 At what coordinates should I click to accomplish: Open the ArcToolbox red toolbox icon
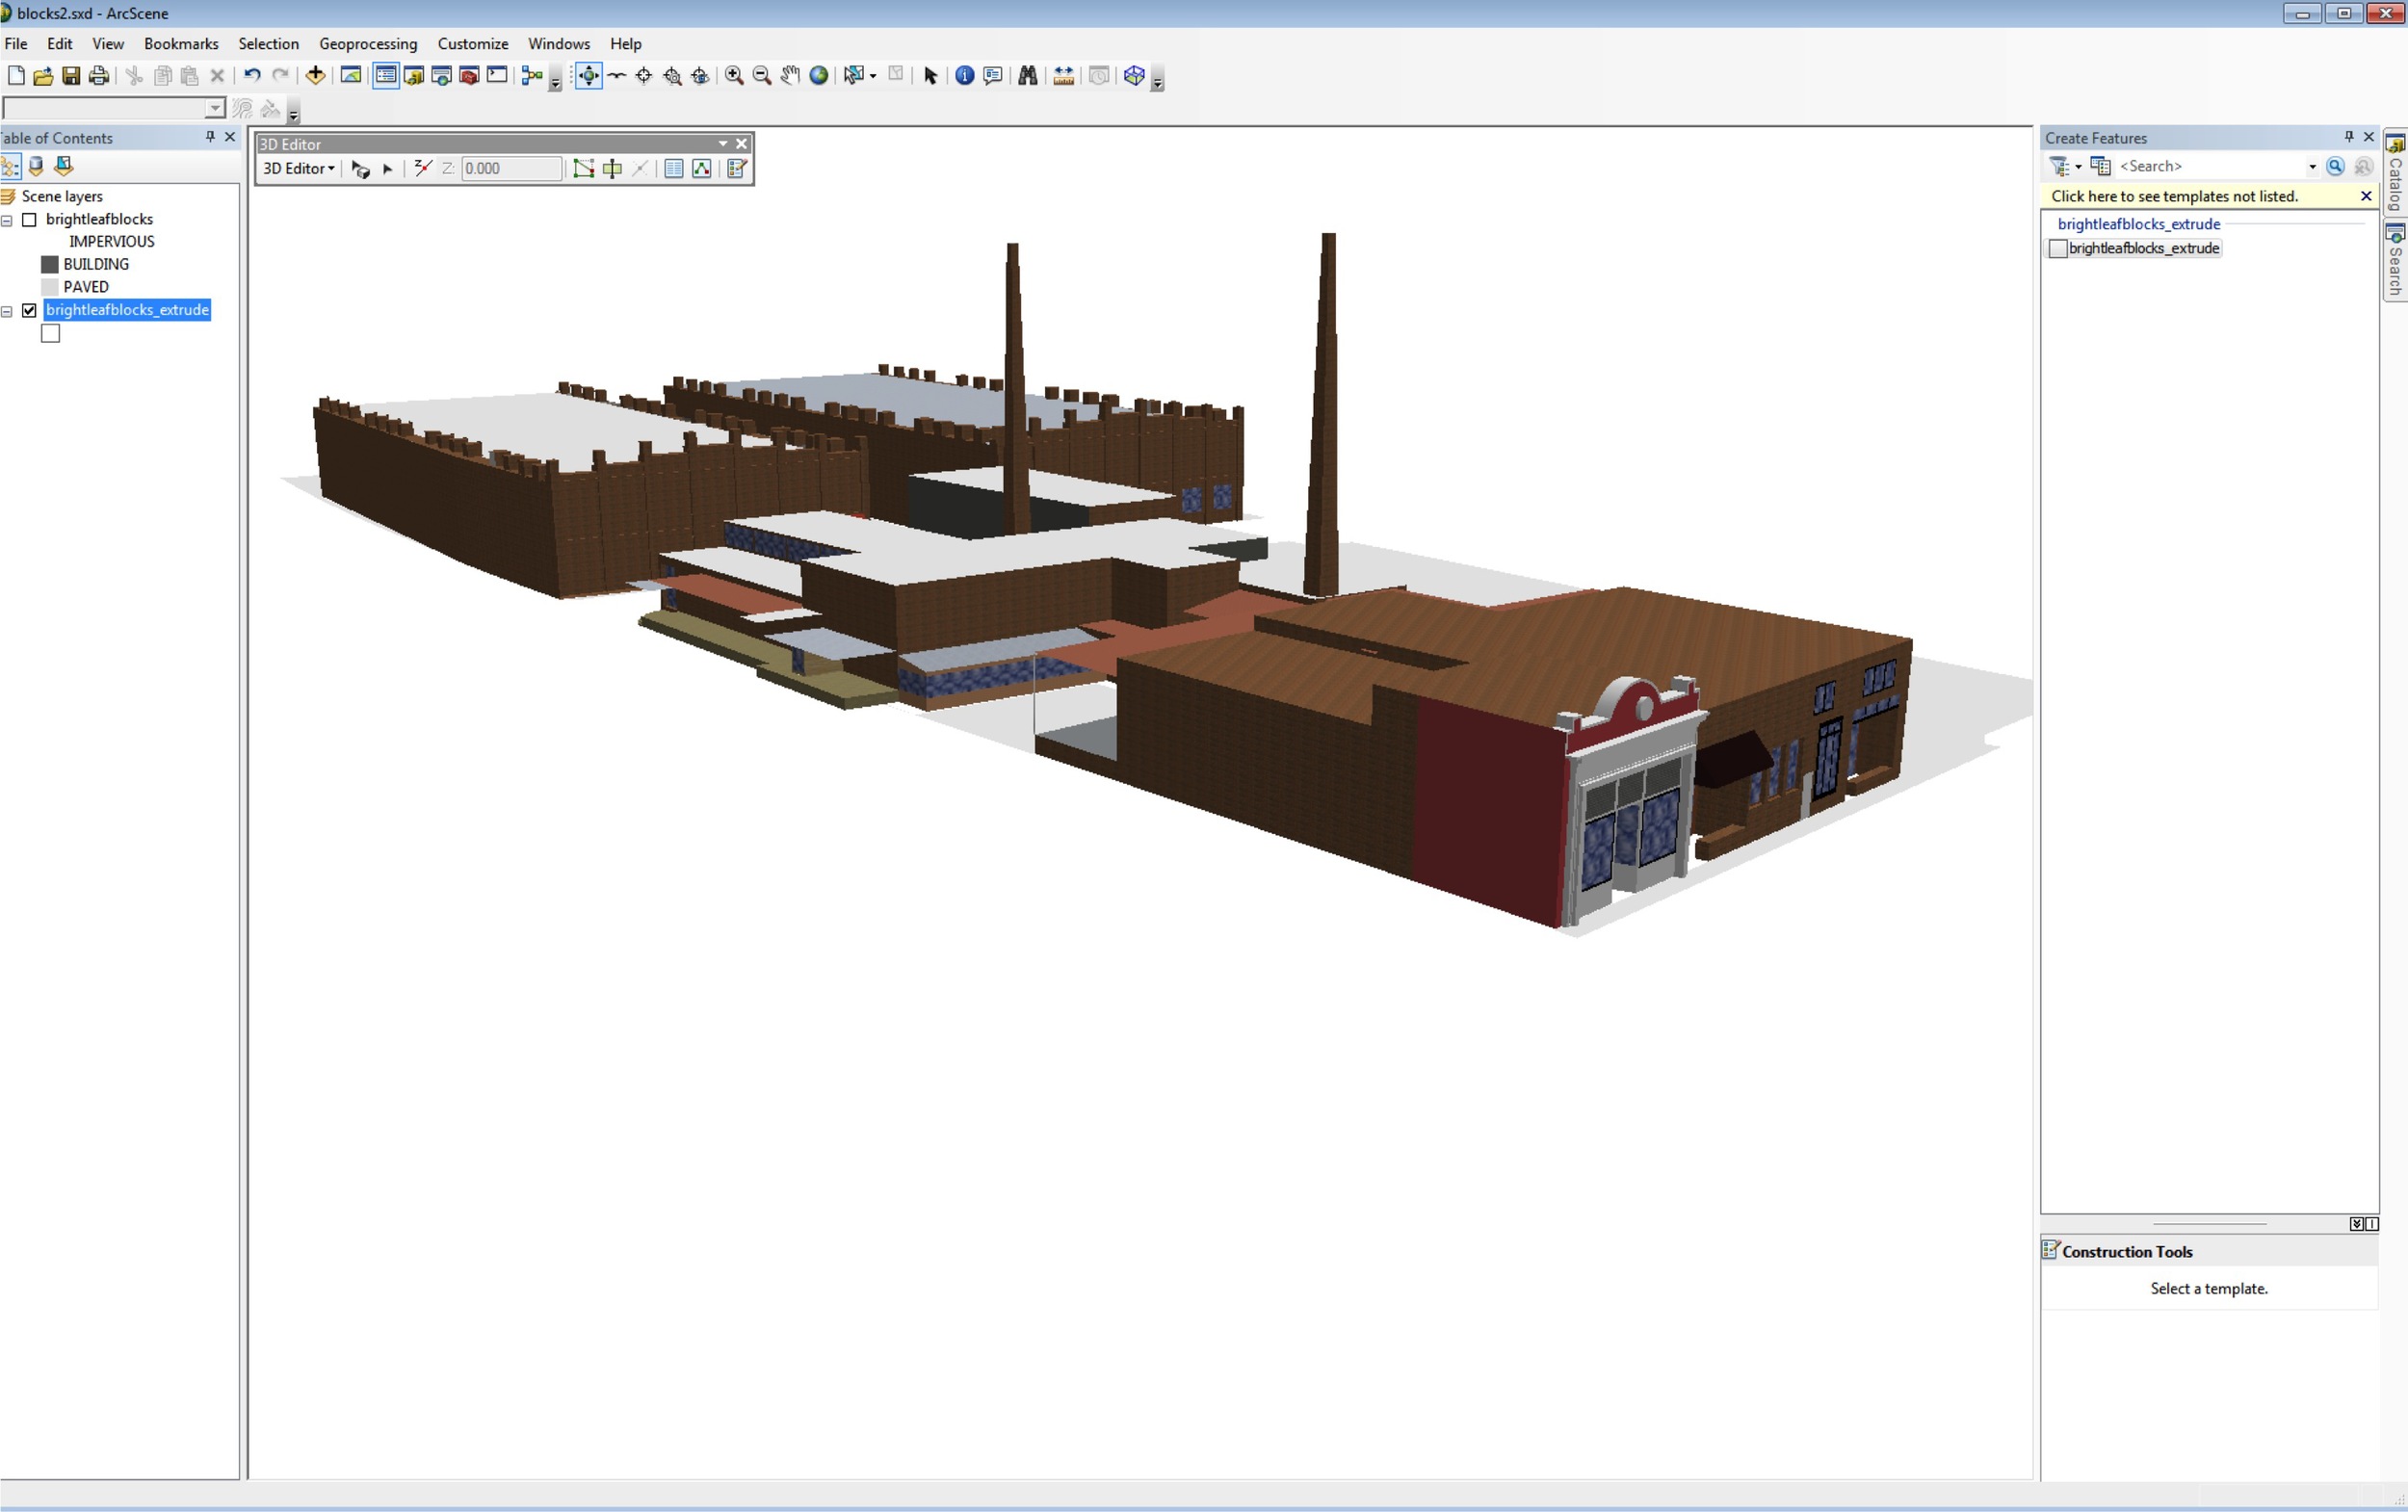[469, 76]
